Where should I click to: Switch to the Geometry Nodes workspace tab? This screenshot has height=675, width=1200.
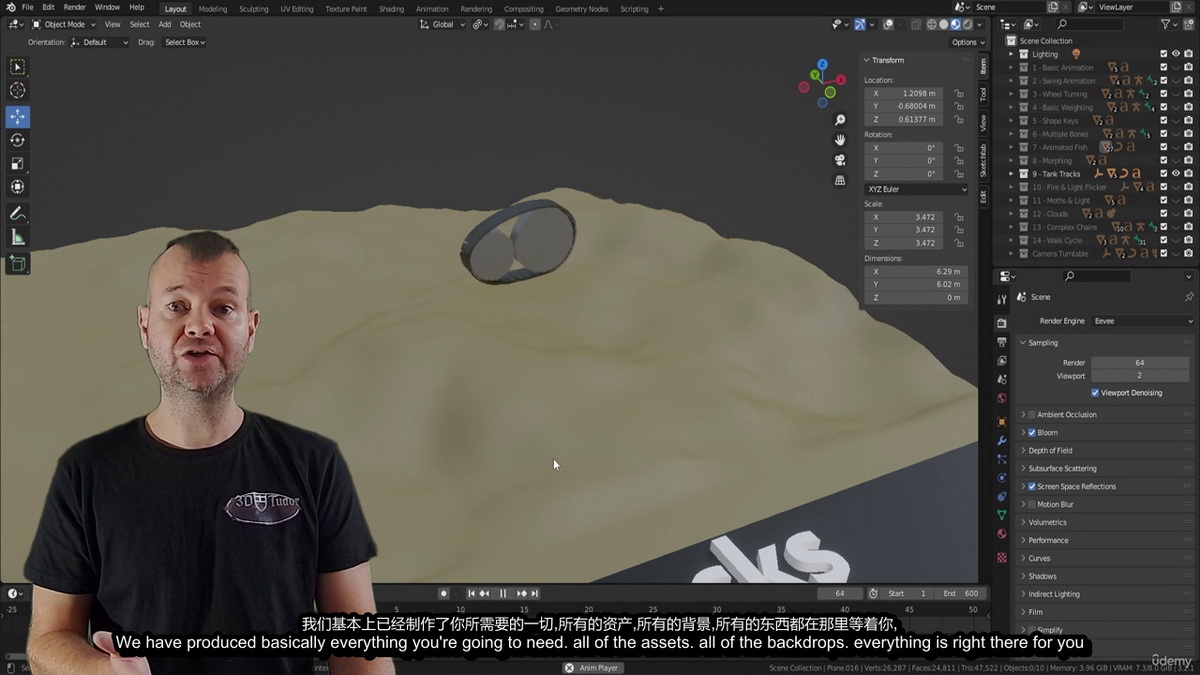coord(582,9)
